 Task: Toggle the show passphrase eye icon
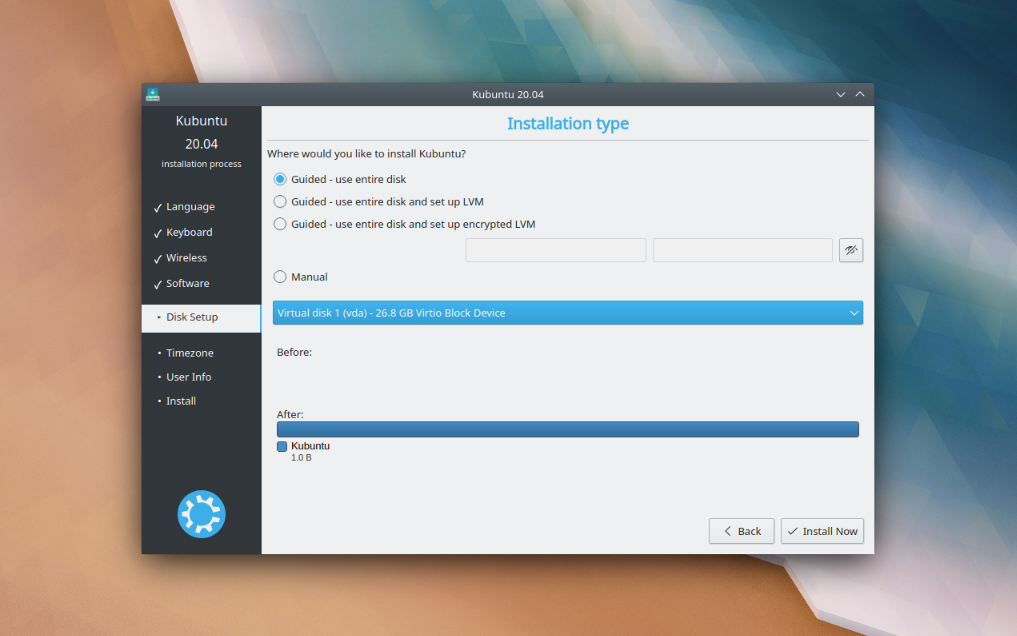point(851,250)
